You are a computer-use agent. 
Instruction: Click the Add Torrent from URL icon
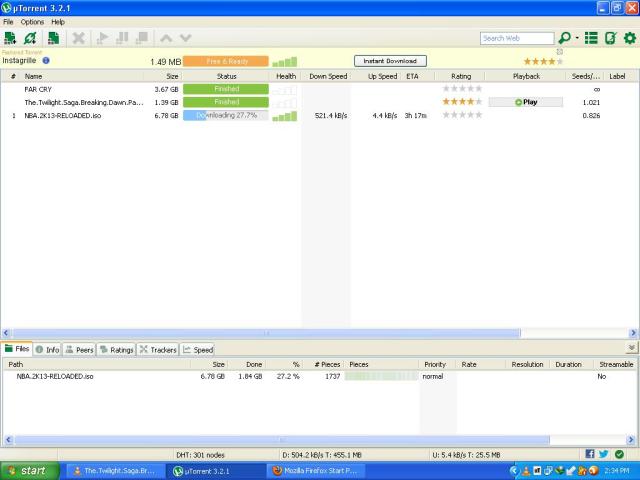30,38
